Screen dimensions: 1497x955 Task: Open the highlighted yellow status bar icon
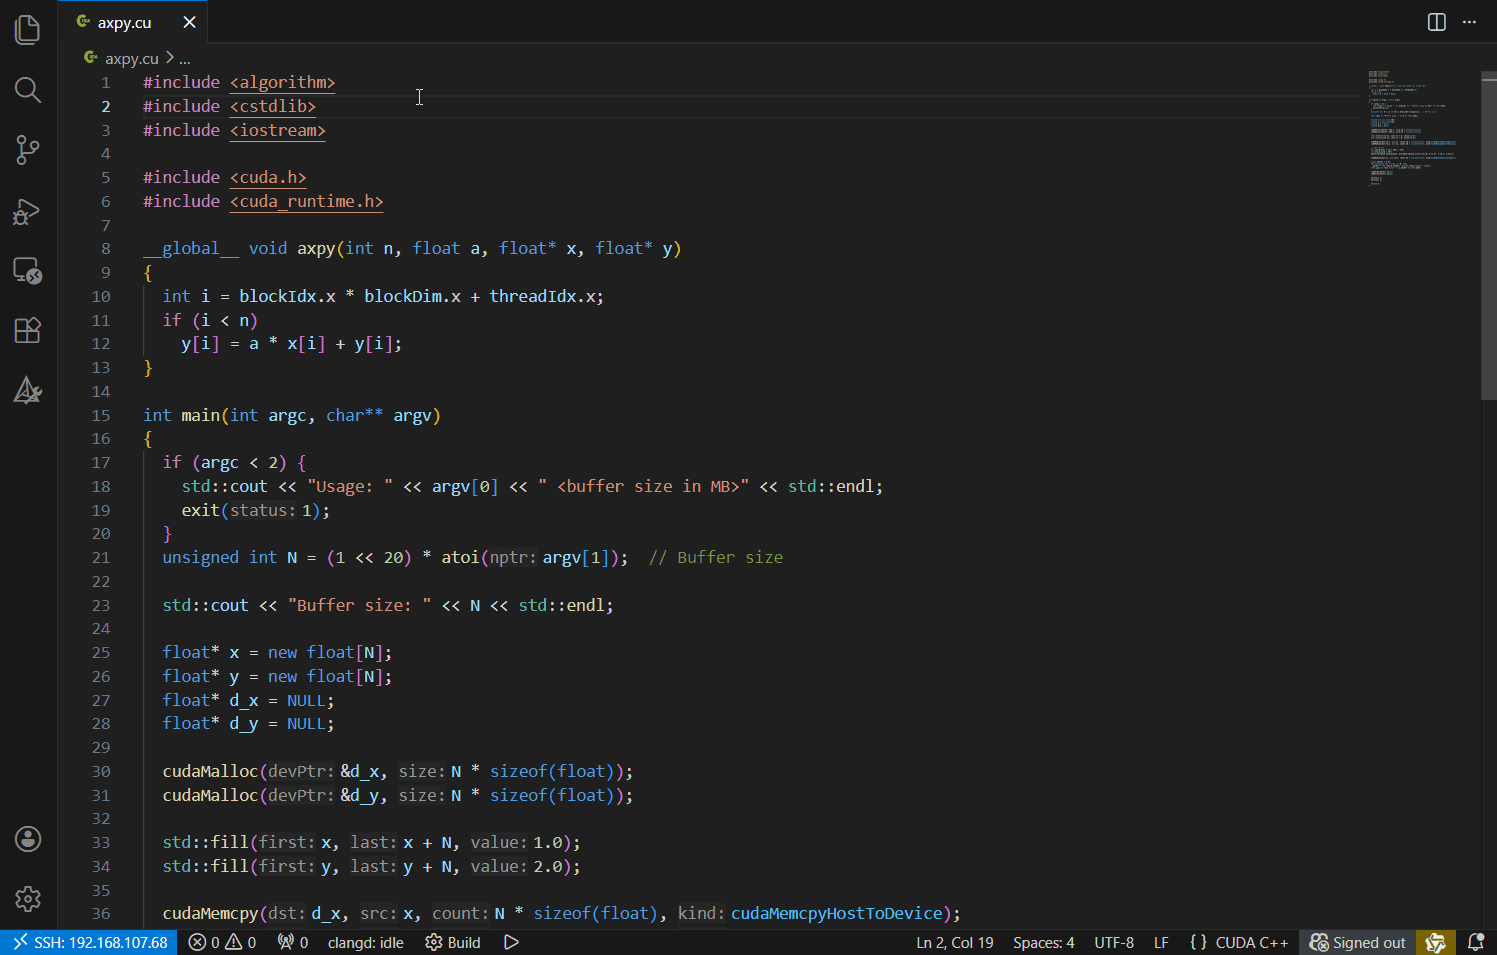tap(1435, 942)
